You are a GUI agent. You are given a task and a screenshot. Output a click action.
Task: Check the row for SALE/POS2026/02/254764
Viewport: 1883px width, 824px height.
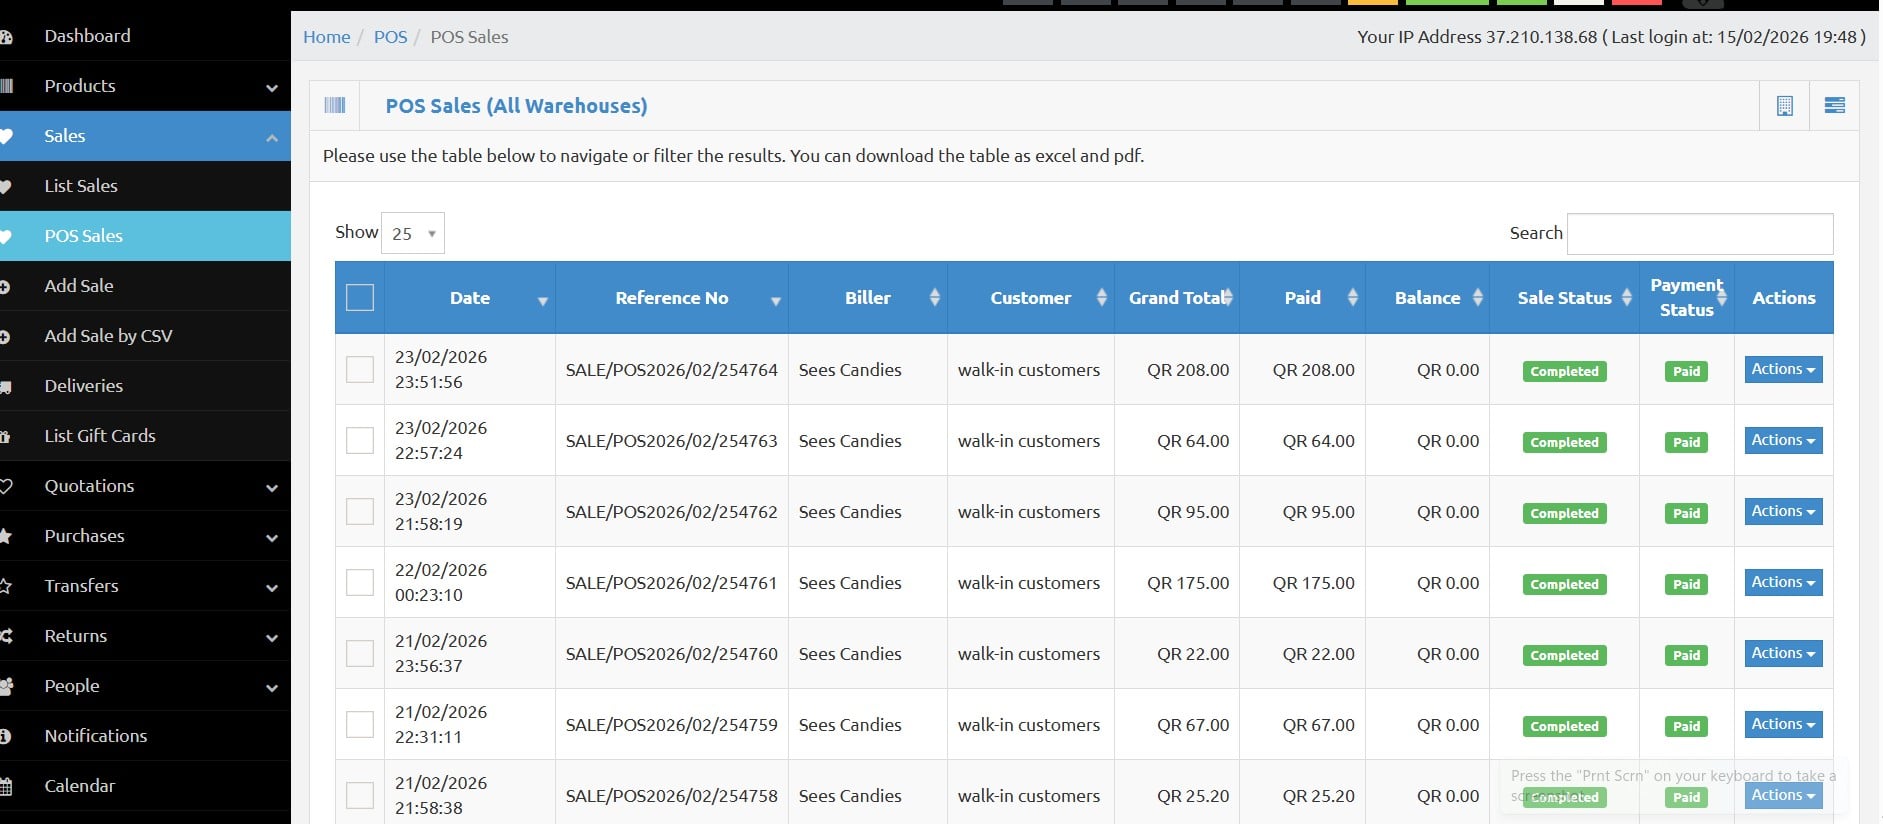(360, 369)
